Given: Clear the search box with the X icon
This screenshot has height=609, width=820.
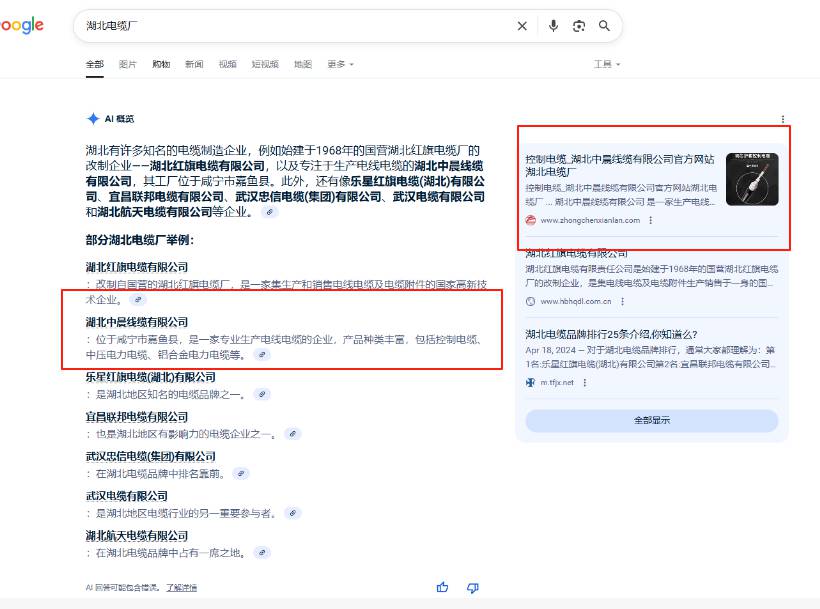Looking at the screenshot, I should pos(522,26).
